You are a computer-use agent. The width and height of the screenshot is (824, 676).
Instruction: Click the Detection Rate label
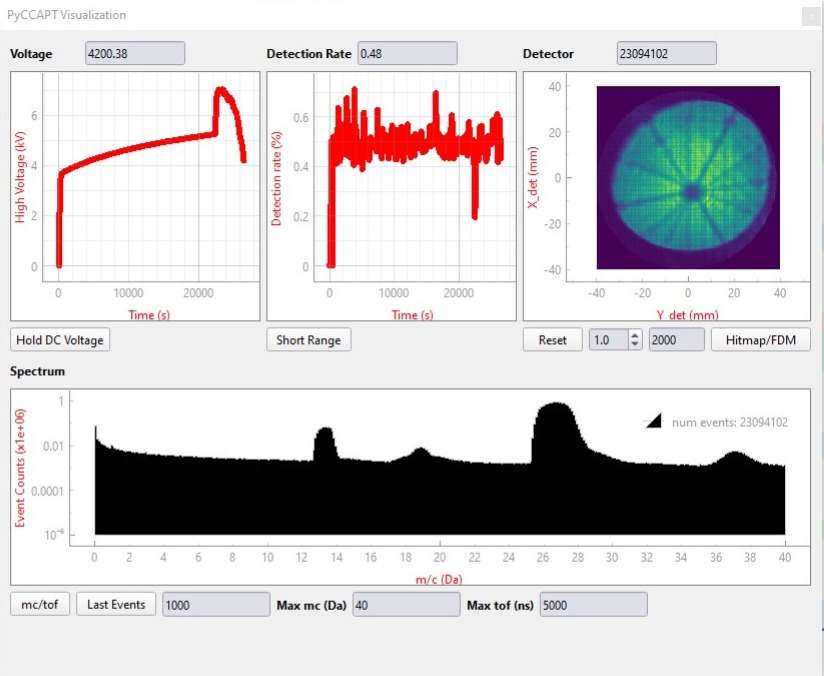coord(309,54)
